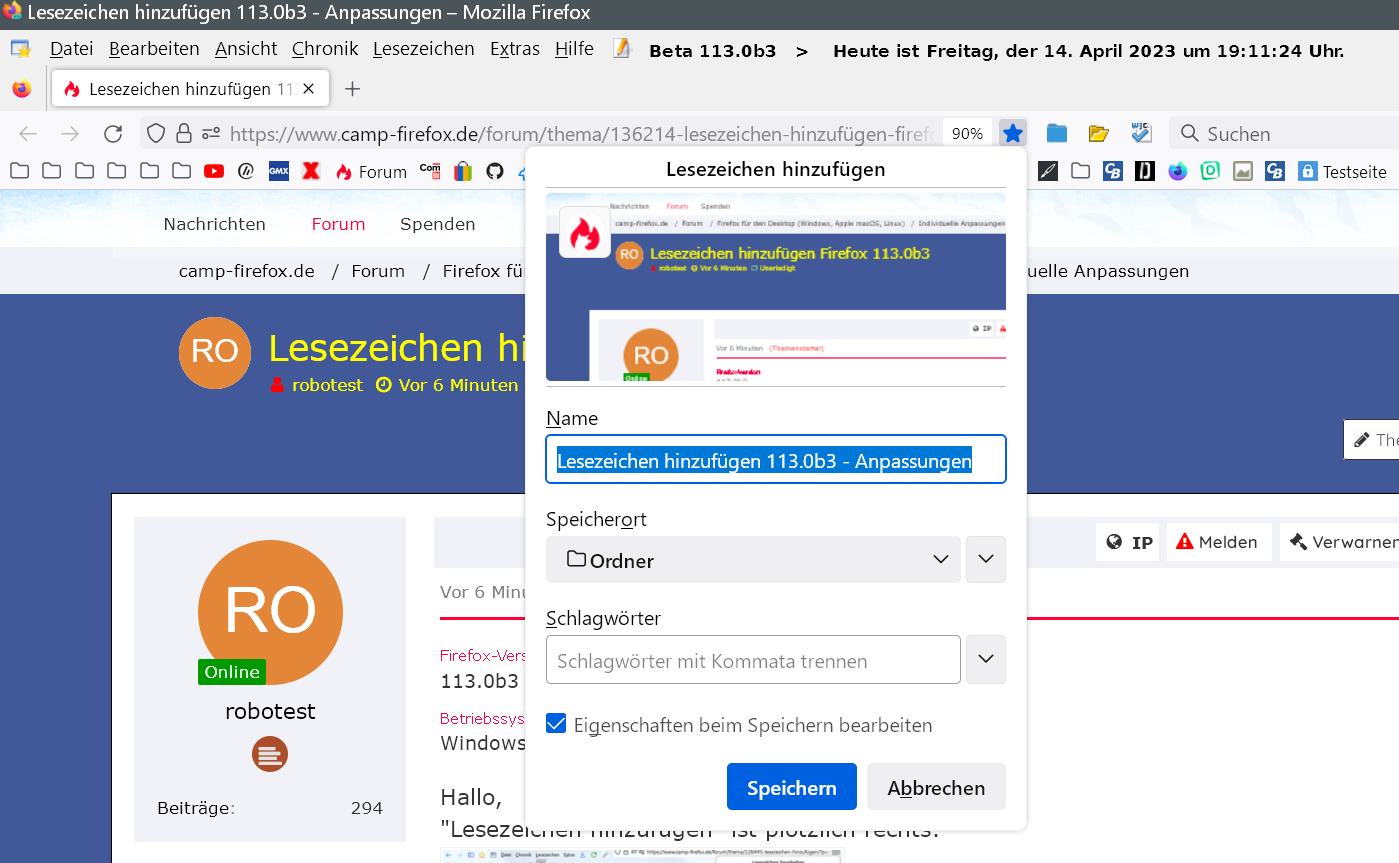The width and height of the screenshot is (1399, 863).
Task: Open the Firefox logo bookmark in toolbar
Action: (1178, 171)
